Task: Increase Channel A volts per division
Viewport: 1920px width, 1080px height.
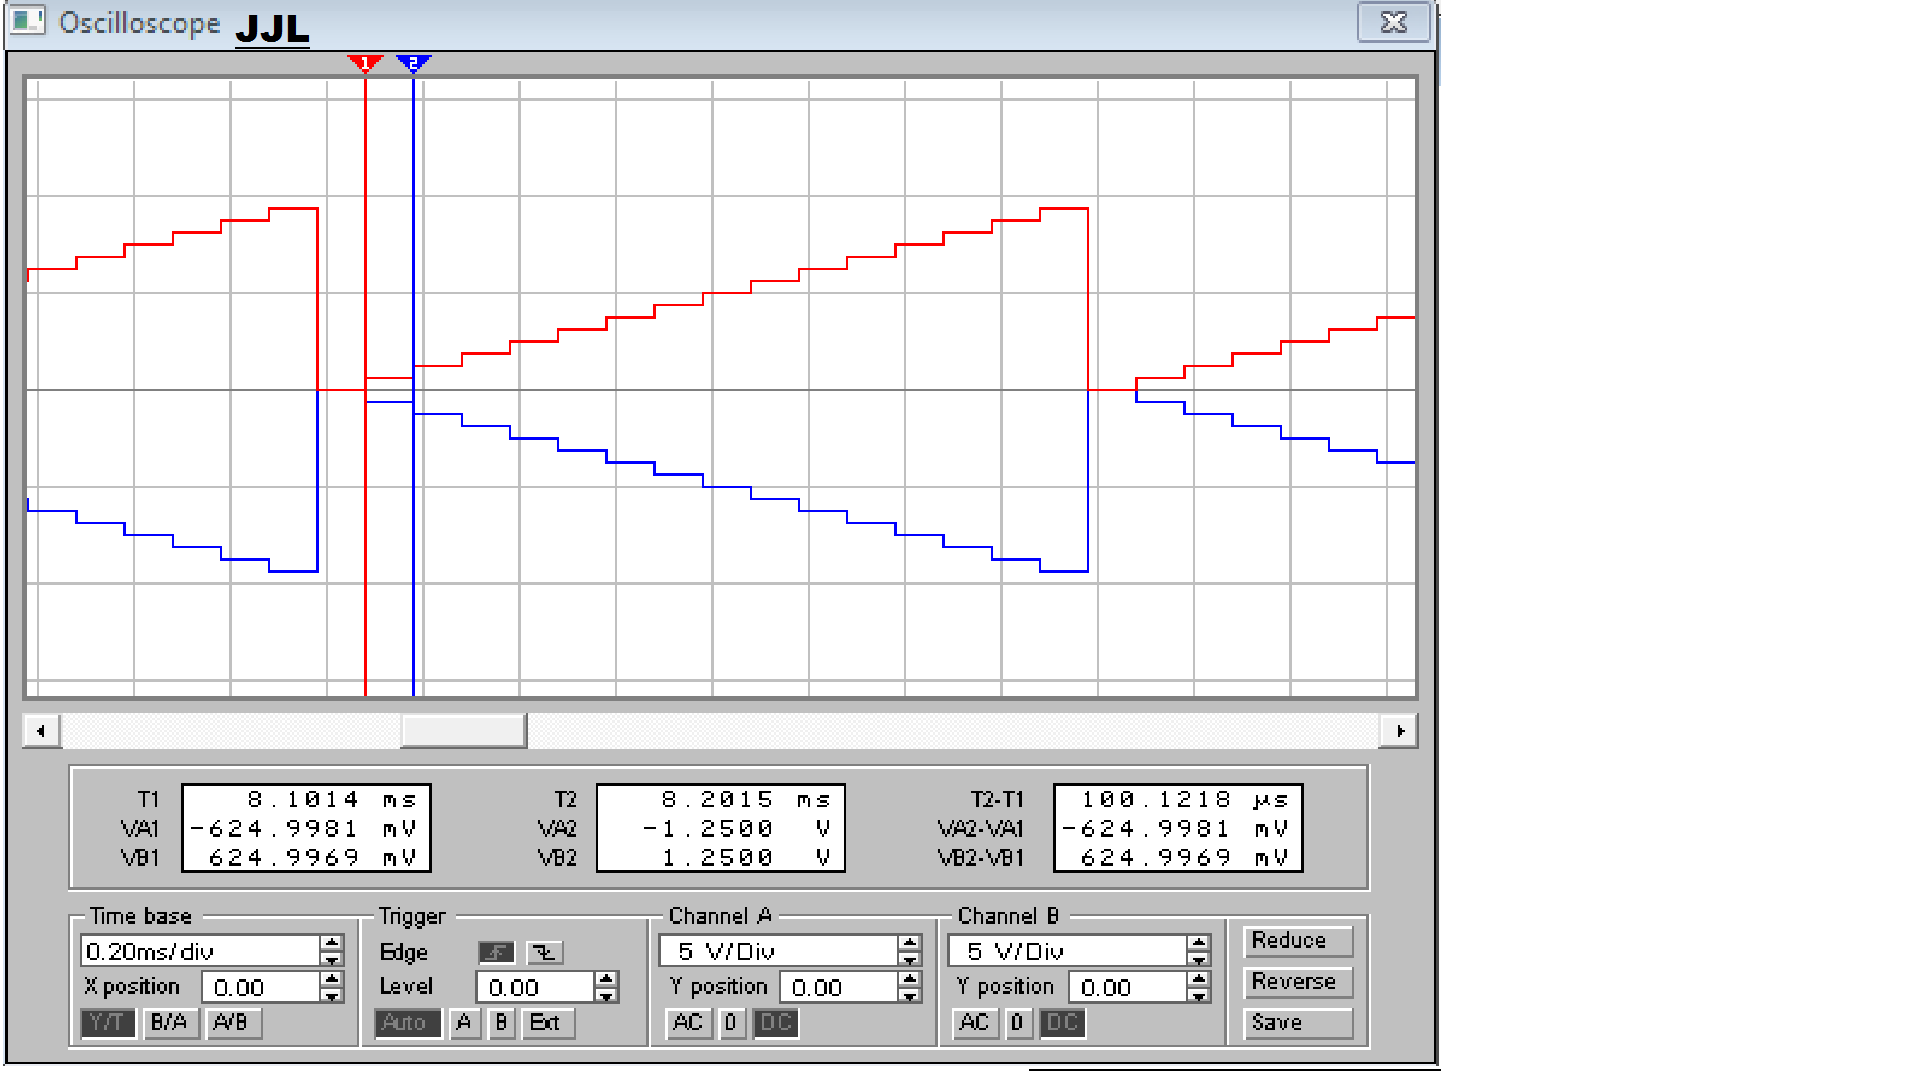Action: [909, 943]
